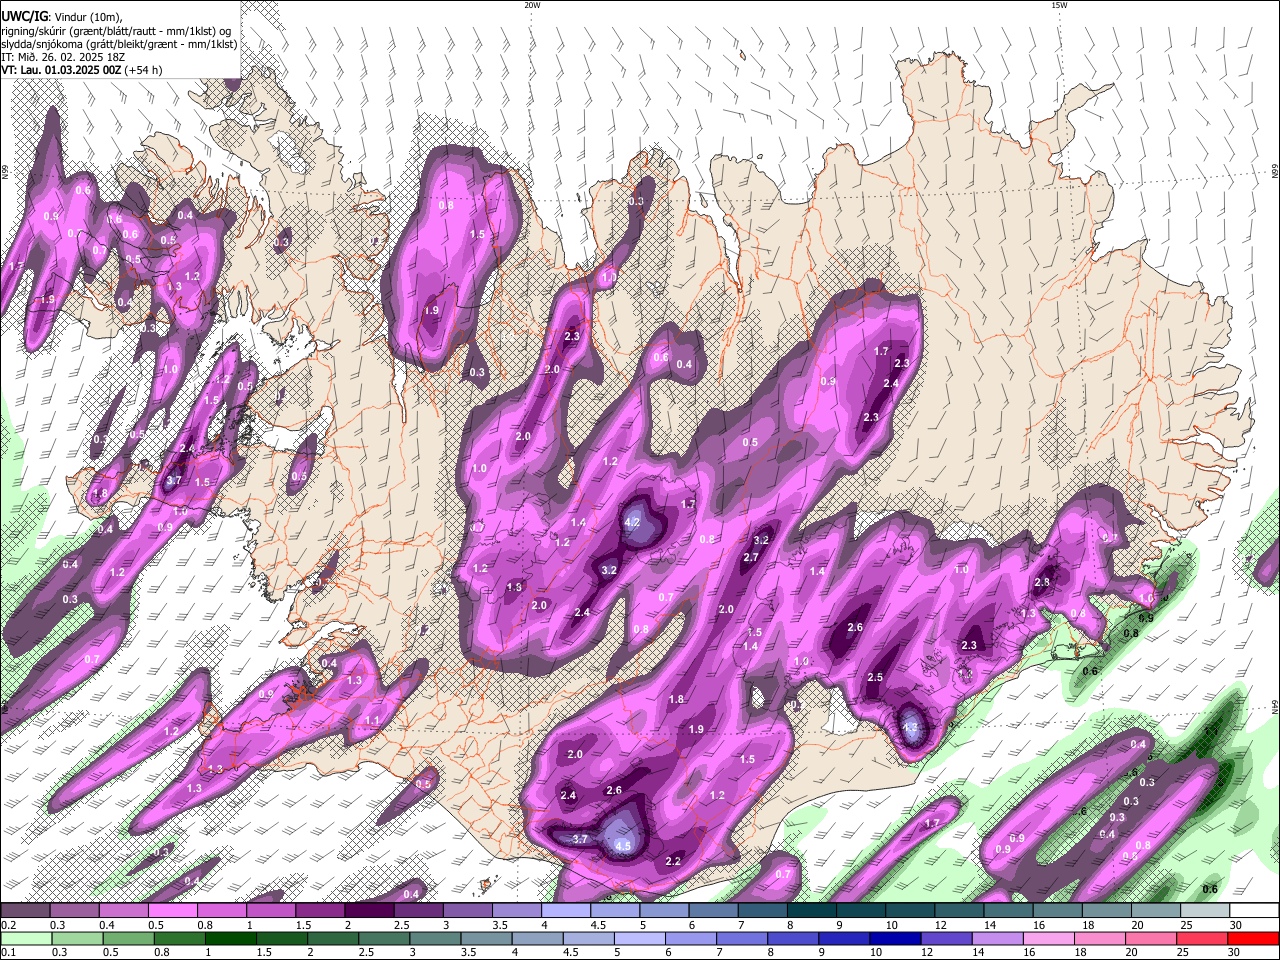Select the 0.3 swatch in the purple legend row
This screenshot has width=1280, height=960.
click(74, 911)
